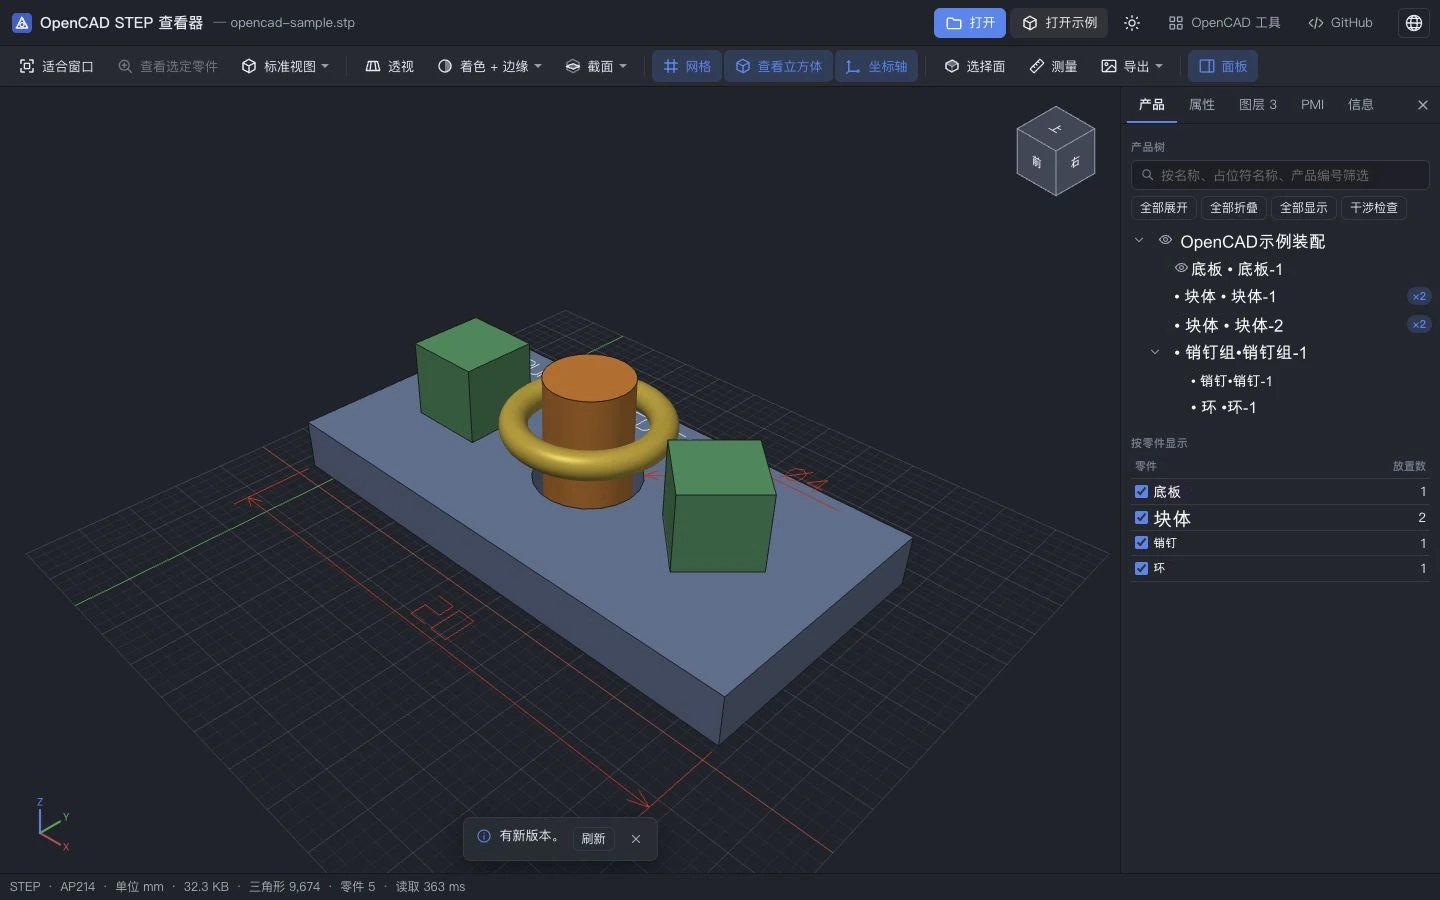Toggle the side panel (面板) button
This screenshot has width=1440, height=900.
point(1223,66)
